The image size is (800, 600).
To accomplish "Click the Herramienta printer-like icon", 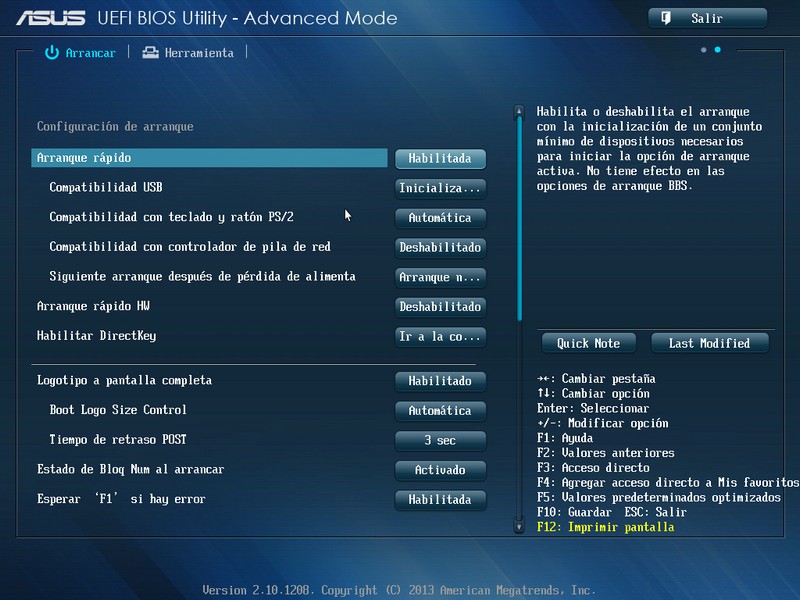I will (150, 53).
